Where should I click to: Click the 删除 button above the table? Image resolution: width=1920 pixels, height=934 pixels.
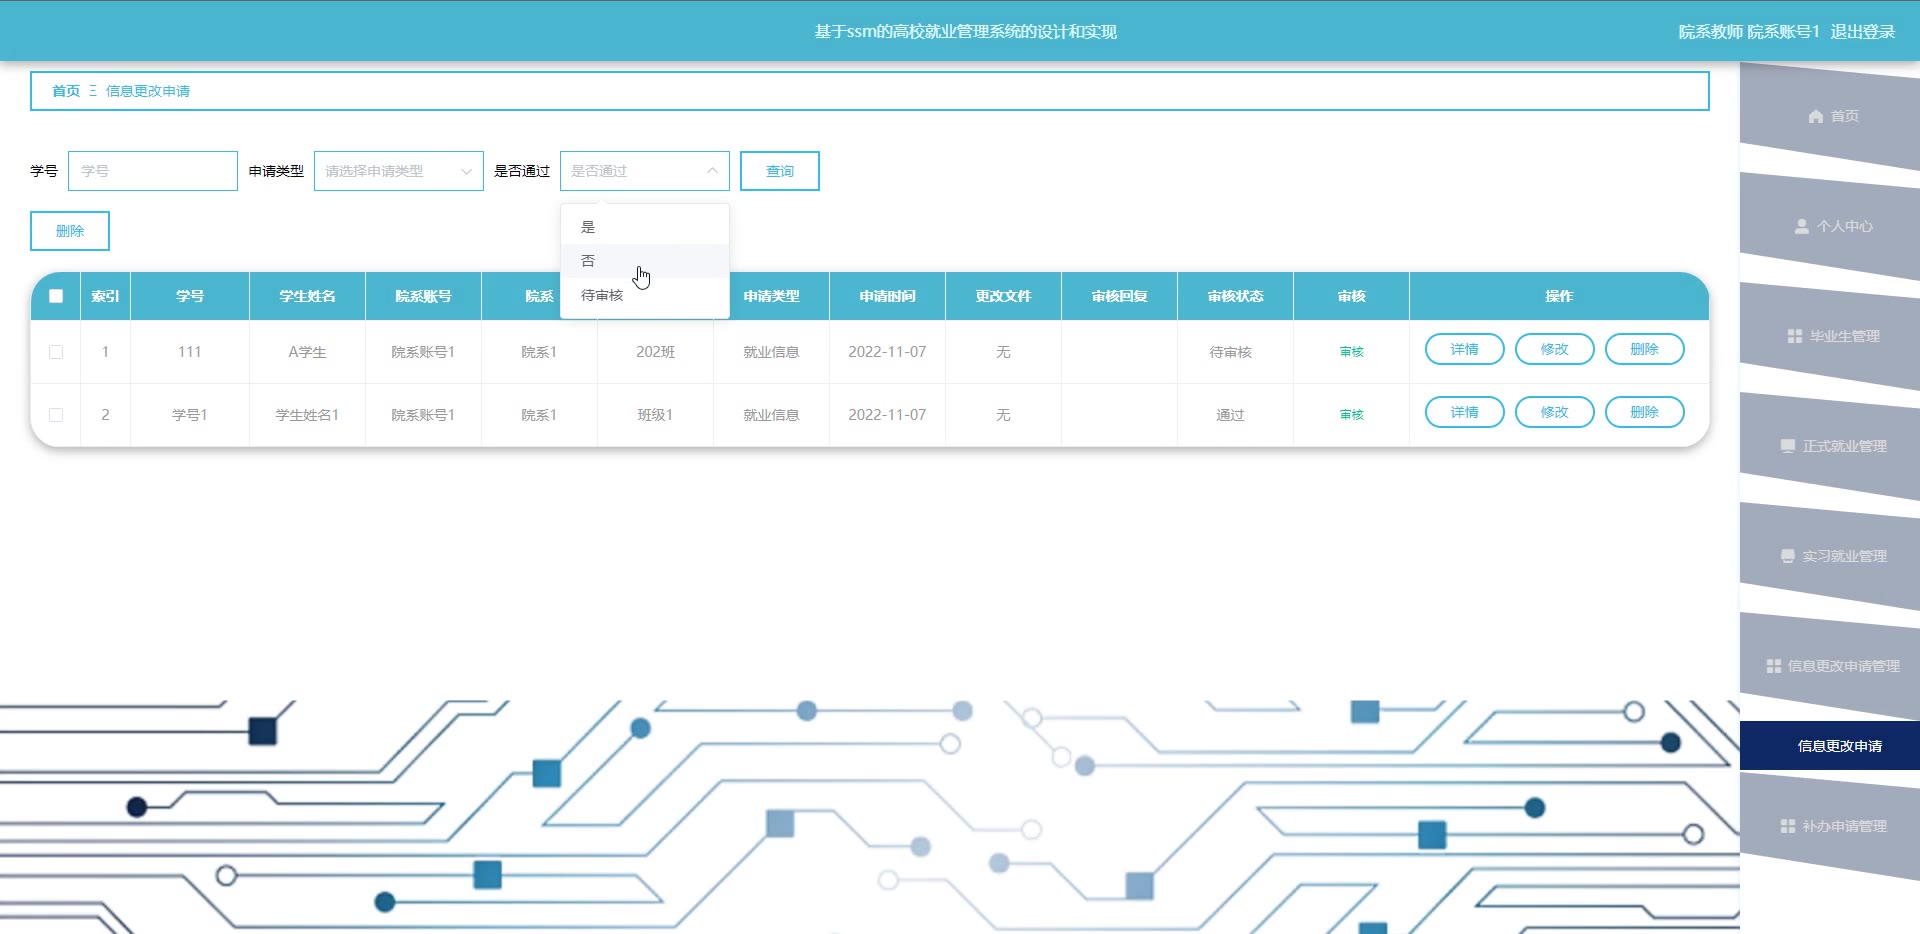tap(70, 231)
